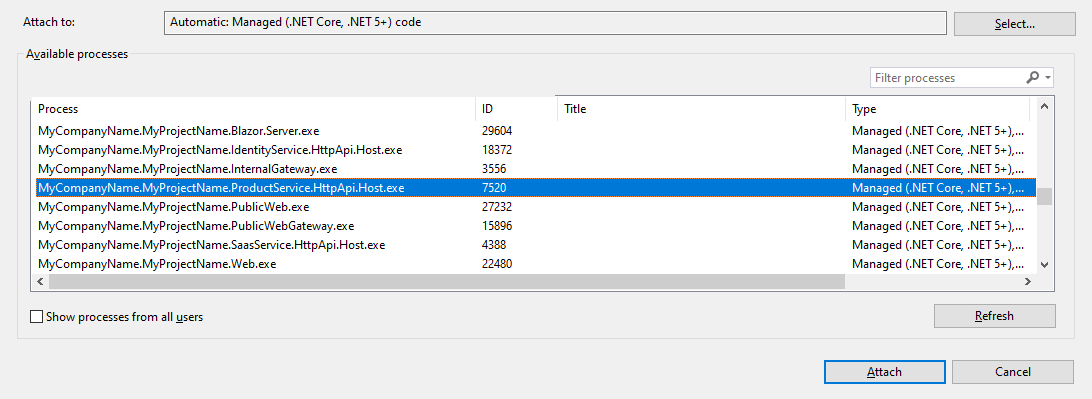Click the horizontal scrollbar thumb
The width and height of the screenshot is (1092, 399).
(446, 281)
